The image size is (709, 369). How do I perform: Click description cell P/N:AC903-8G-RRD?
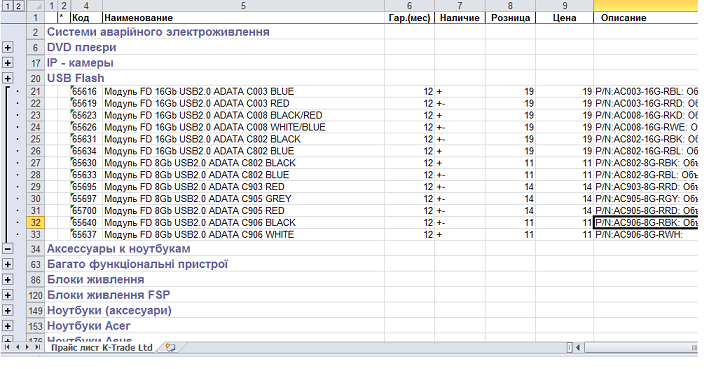pos(646,187)
